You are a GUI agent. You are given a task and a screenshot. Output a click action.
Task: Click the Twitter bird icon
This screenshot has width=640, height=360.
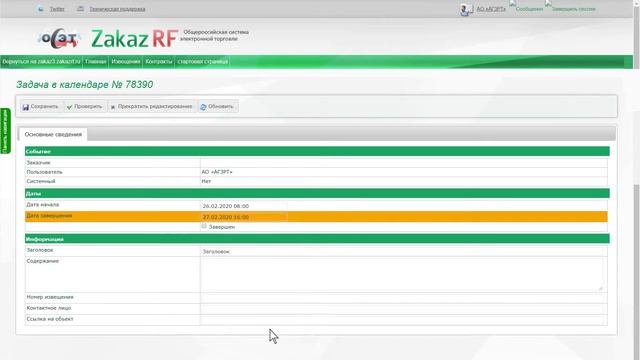pos(41,9)
